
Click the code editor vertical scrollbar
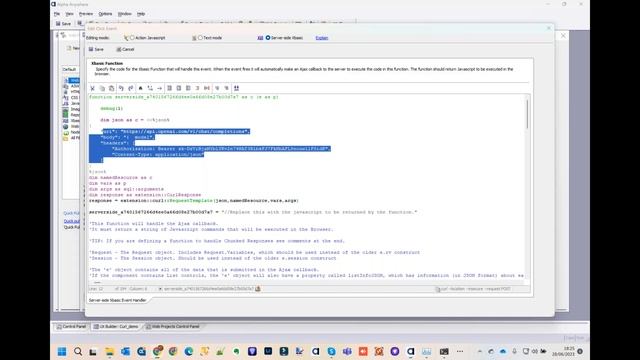(x=527, y=114)
